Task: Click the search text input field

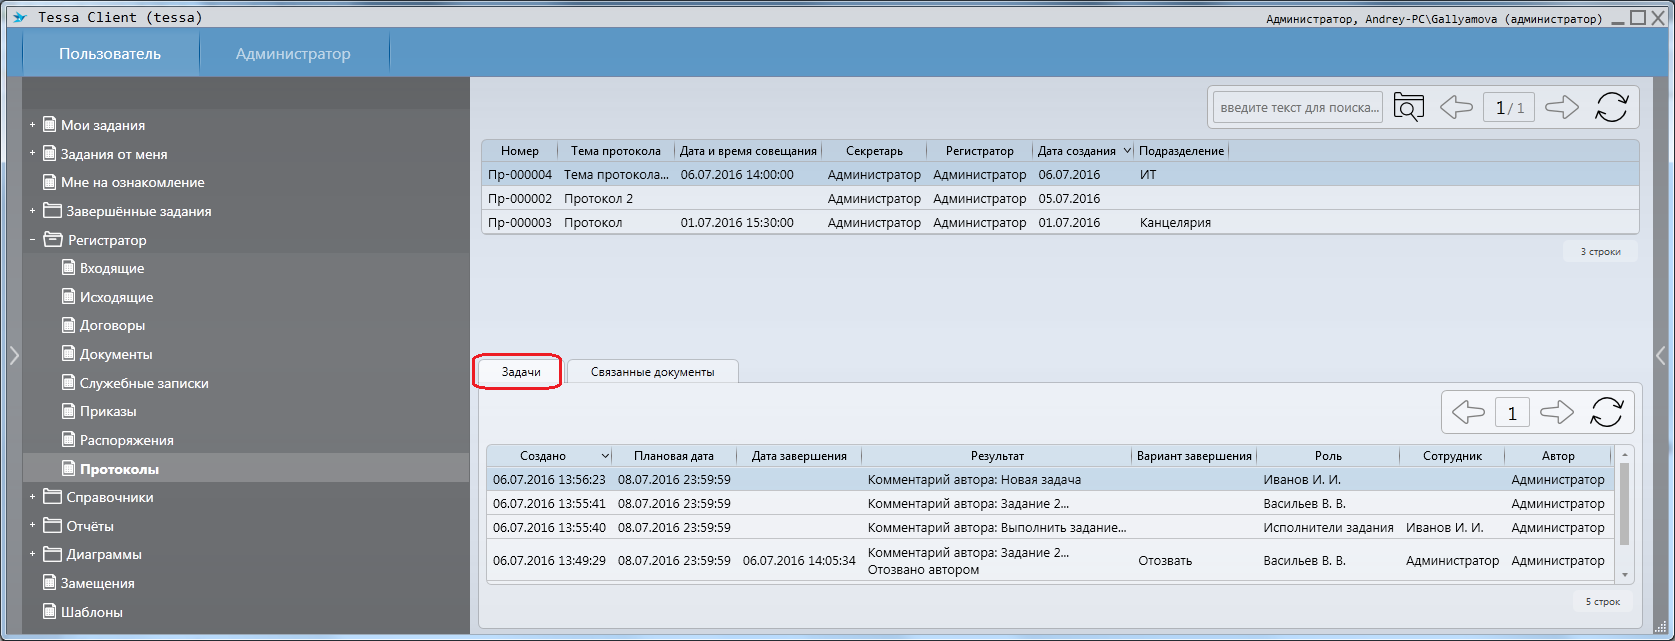Action: pos(1298,108)
